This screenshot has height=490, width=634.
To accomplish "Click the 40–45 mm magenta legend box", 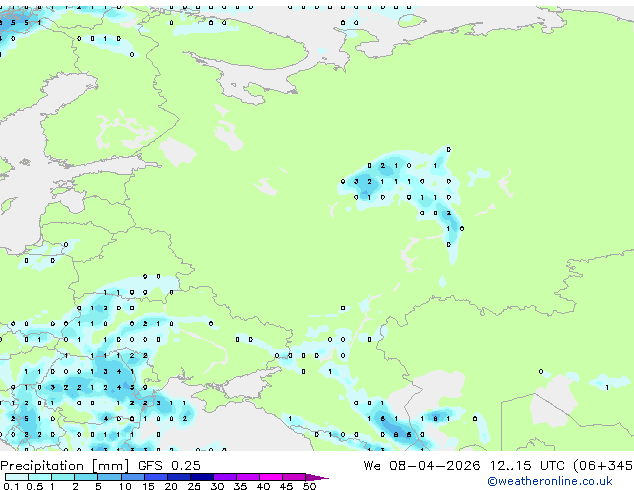I will [x=271, y=477].
